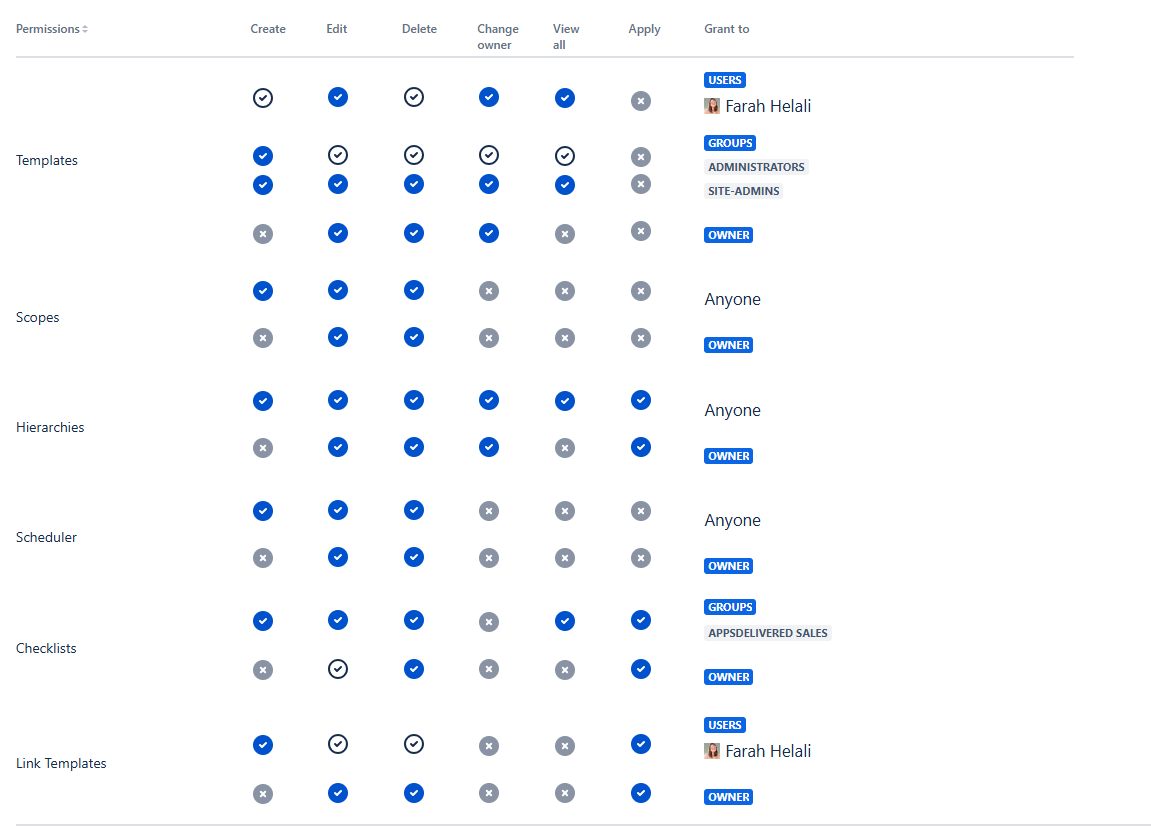Toggle outlined Delete check for Link Templates Farah Helali
This screenshot has height=827, width=1151.
point(414,744)
